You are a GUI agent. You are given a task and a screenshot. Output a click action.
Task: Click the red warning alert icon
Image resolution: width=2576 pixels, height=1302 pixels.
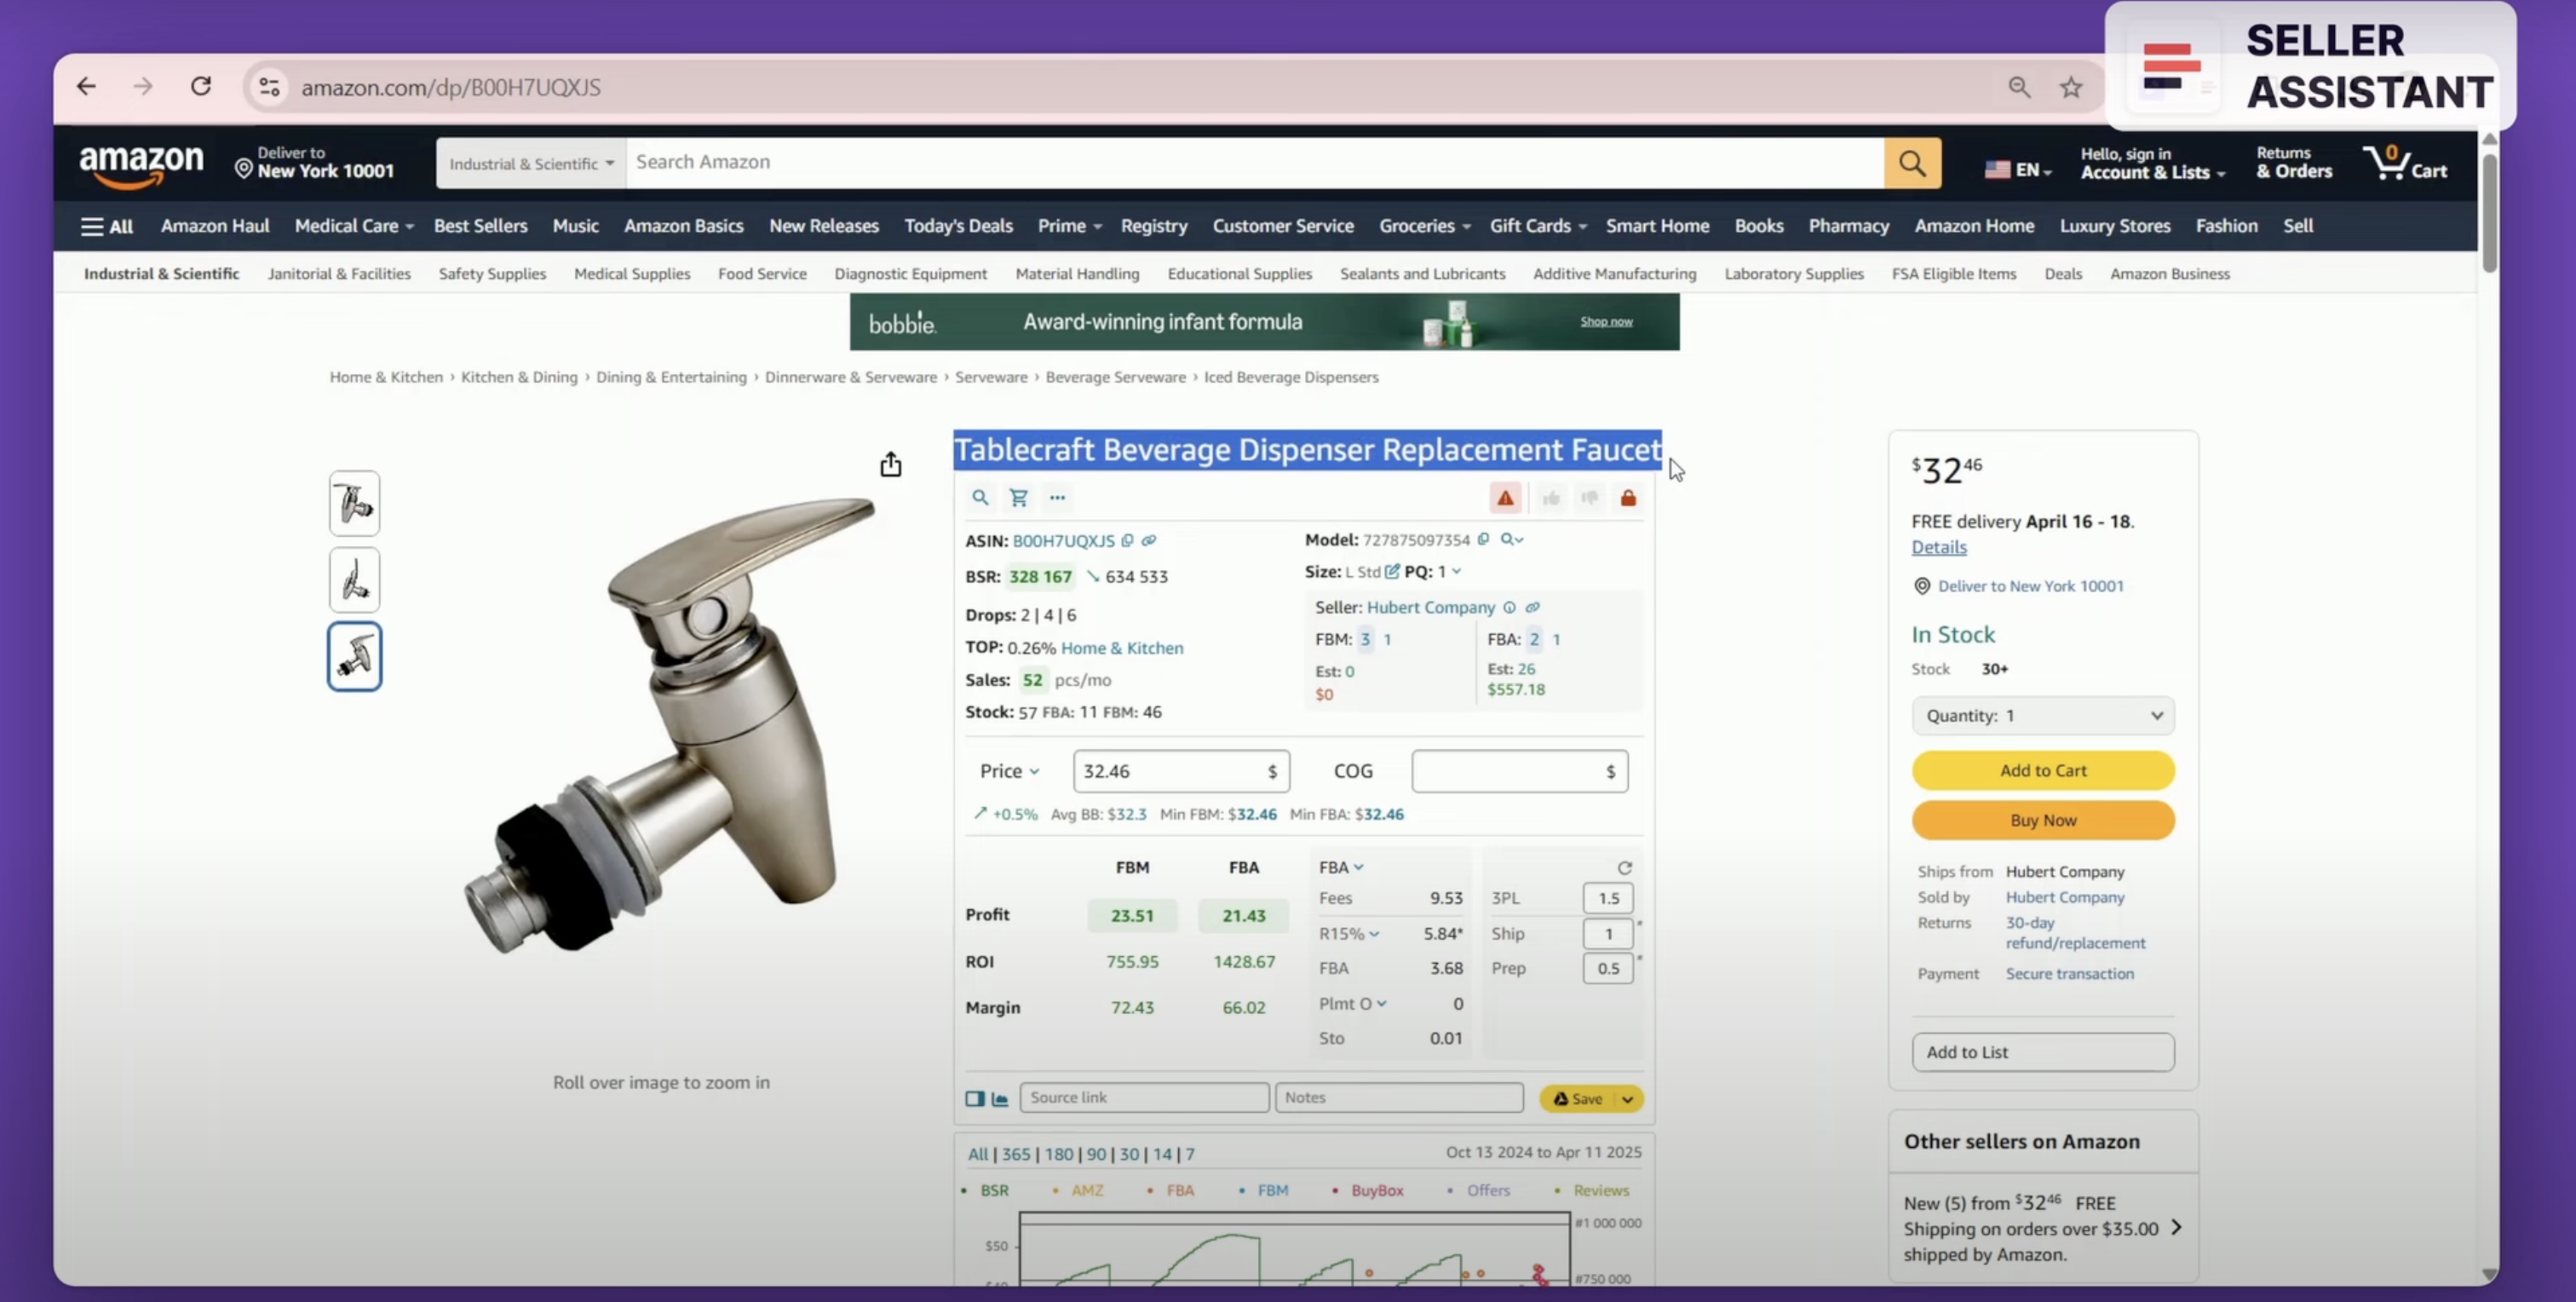click(x=1504, y=498)
